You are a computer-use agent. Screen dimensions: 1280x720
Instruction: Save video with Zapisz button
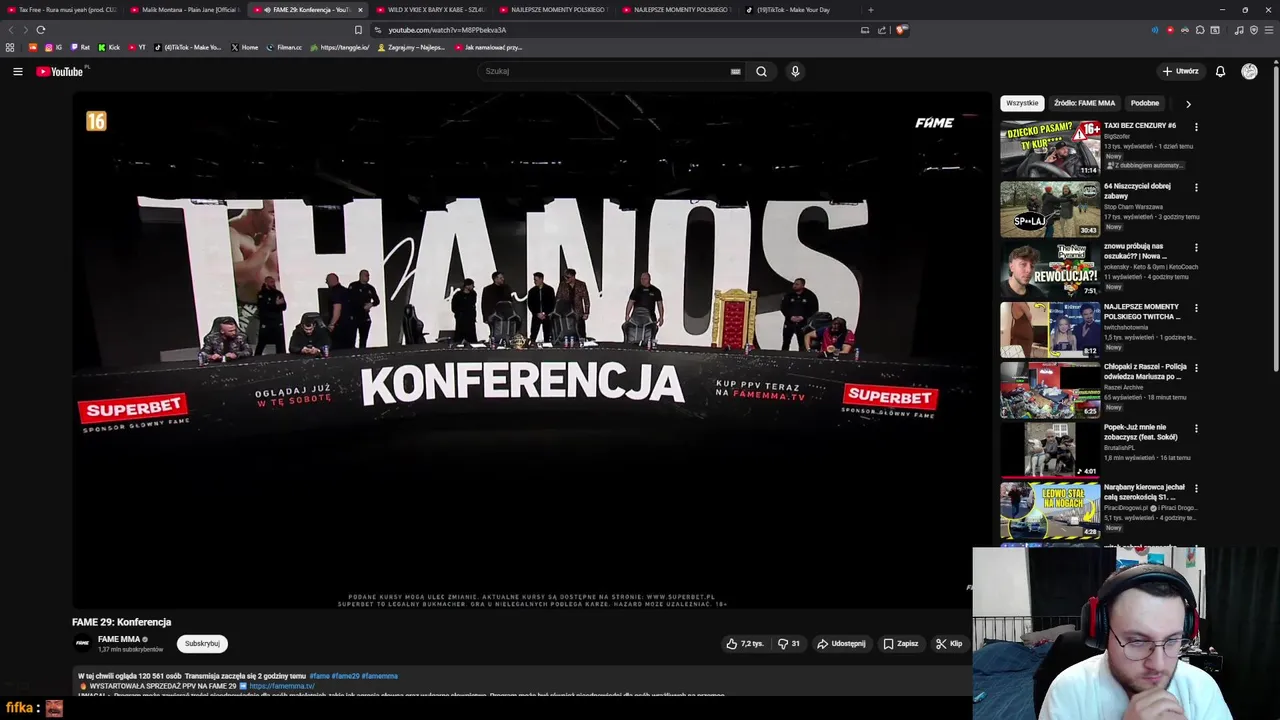pyautogui.click(x=900, y=644)
